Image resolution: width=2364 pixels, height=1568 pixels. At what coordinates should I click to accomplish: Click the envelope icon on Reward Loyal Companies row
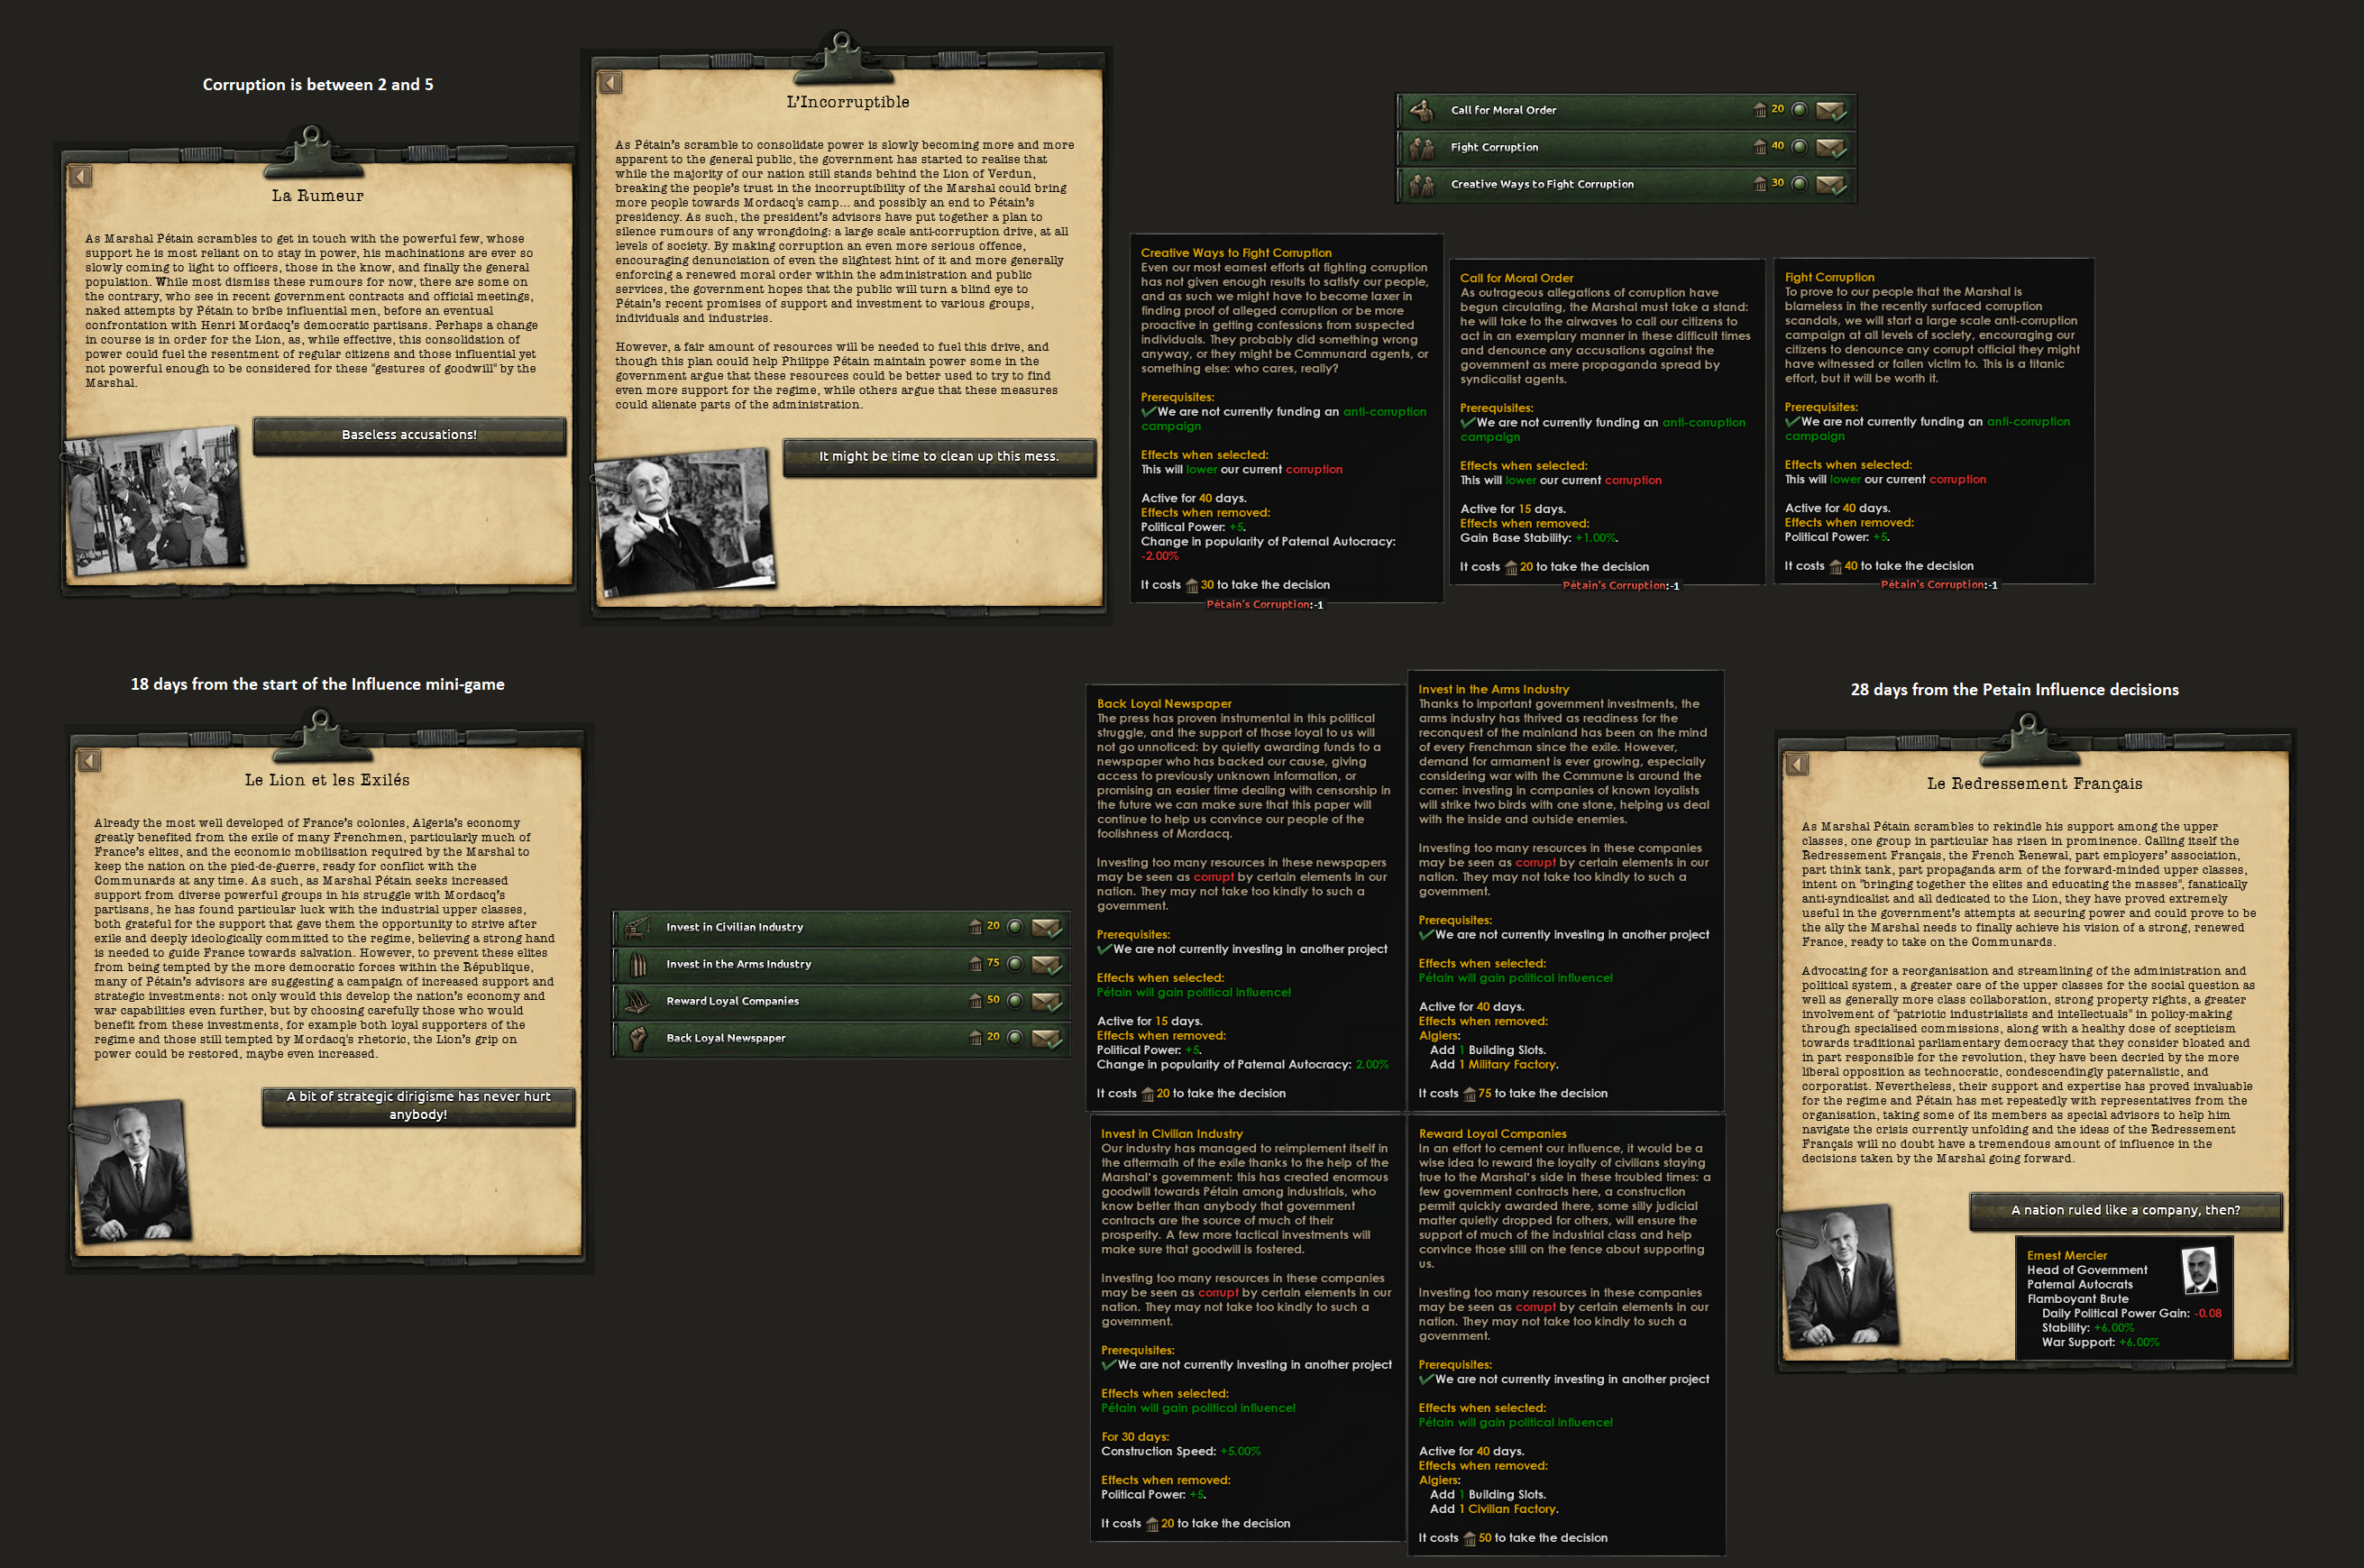tap(1046, 1001)
